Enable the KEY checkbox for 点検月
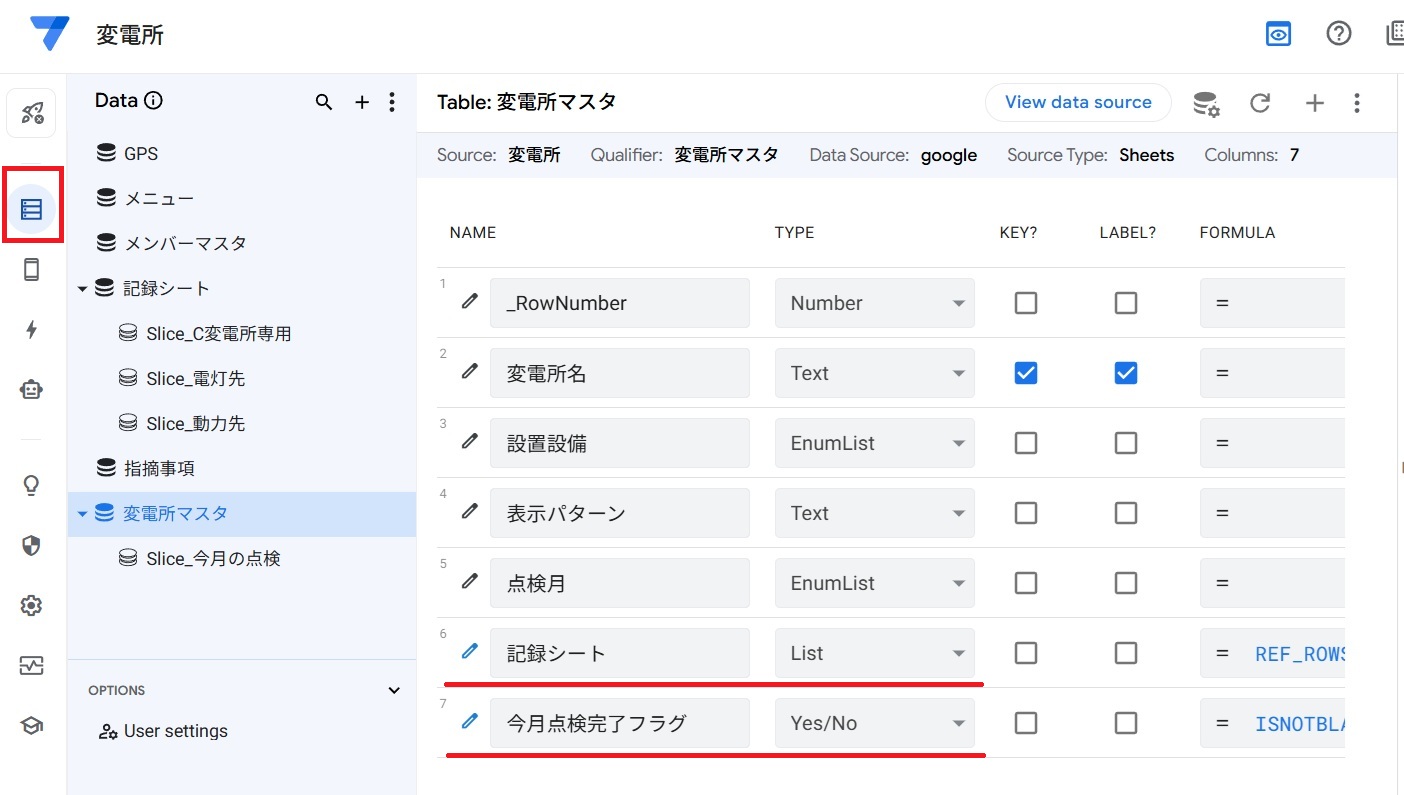1404x795 pixels. [x=1025, y=583]
